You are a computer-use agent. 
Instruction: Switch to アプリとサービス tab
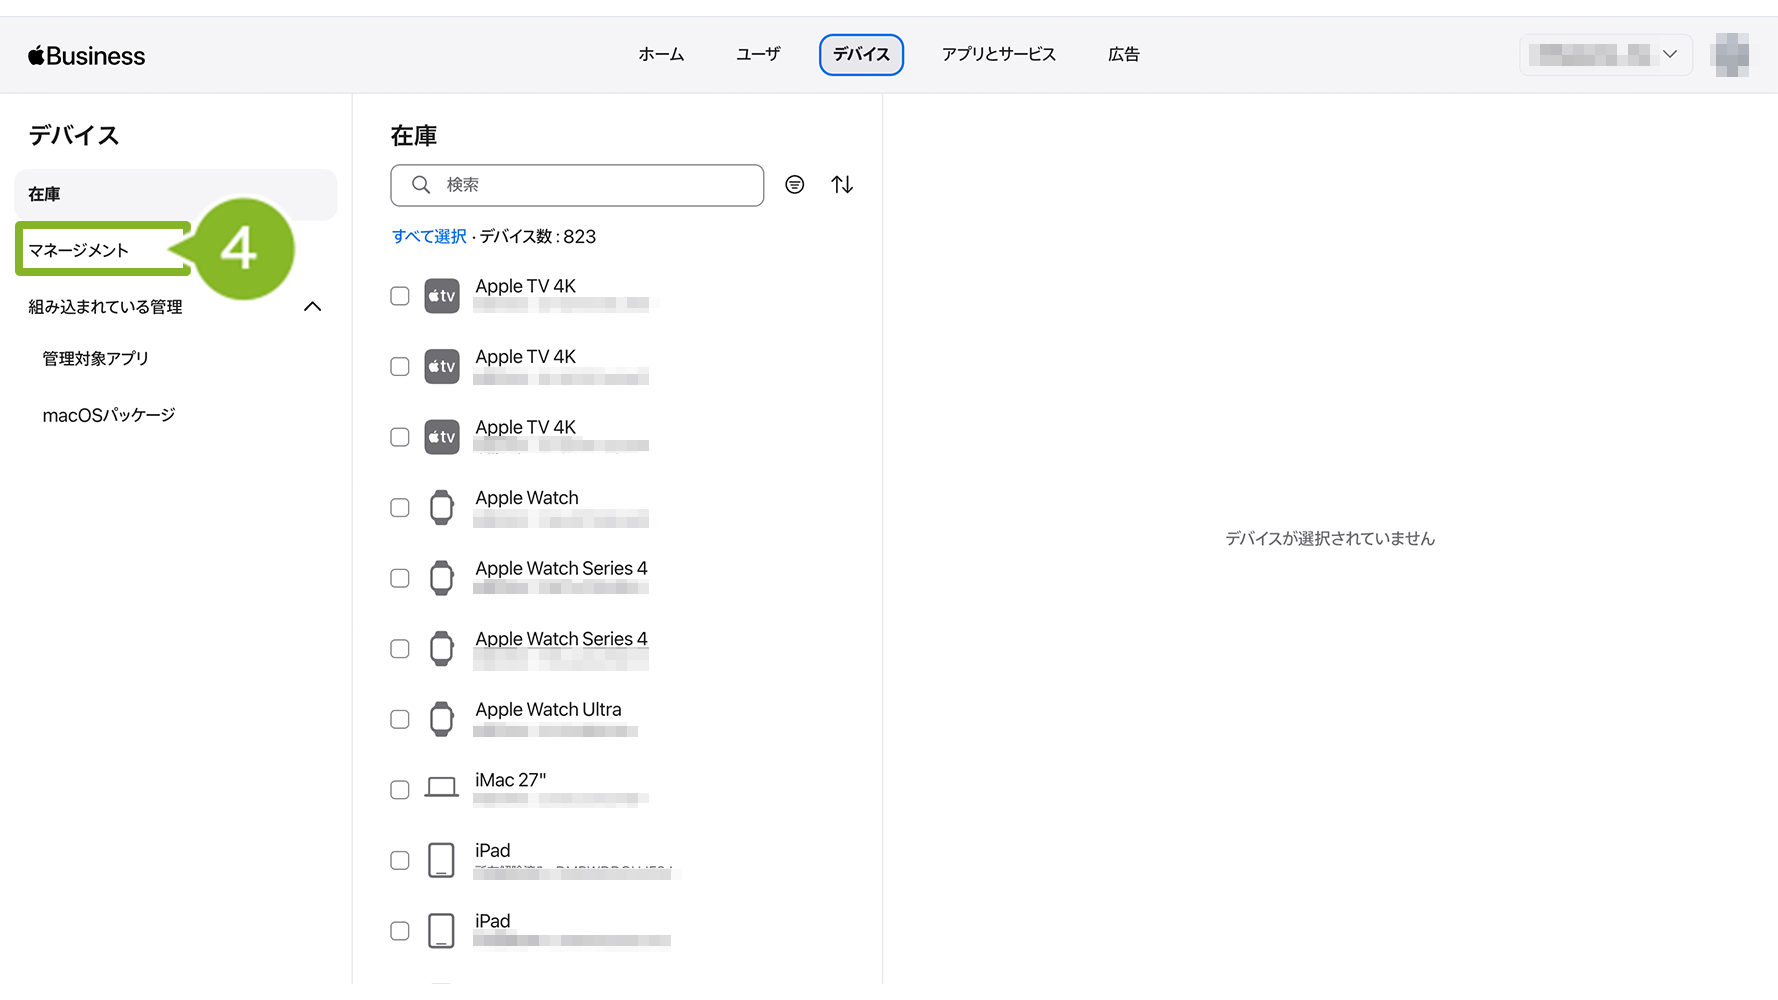998,55
